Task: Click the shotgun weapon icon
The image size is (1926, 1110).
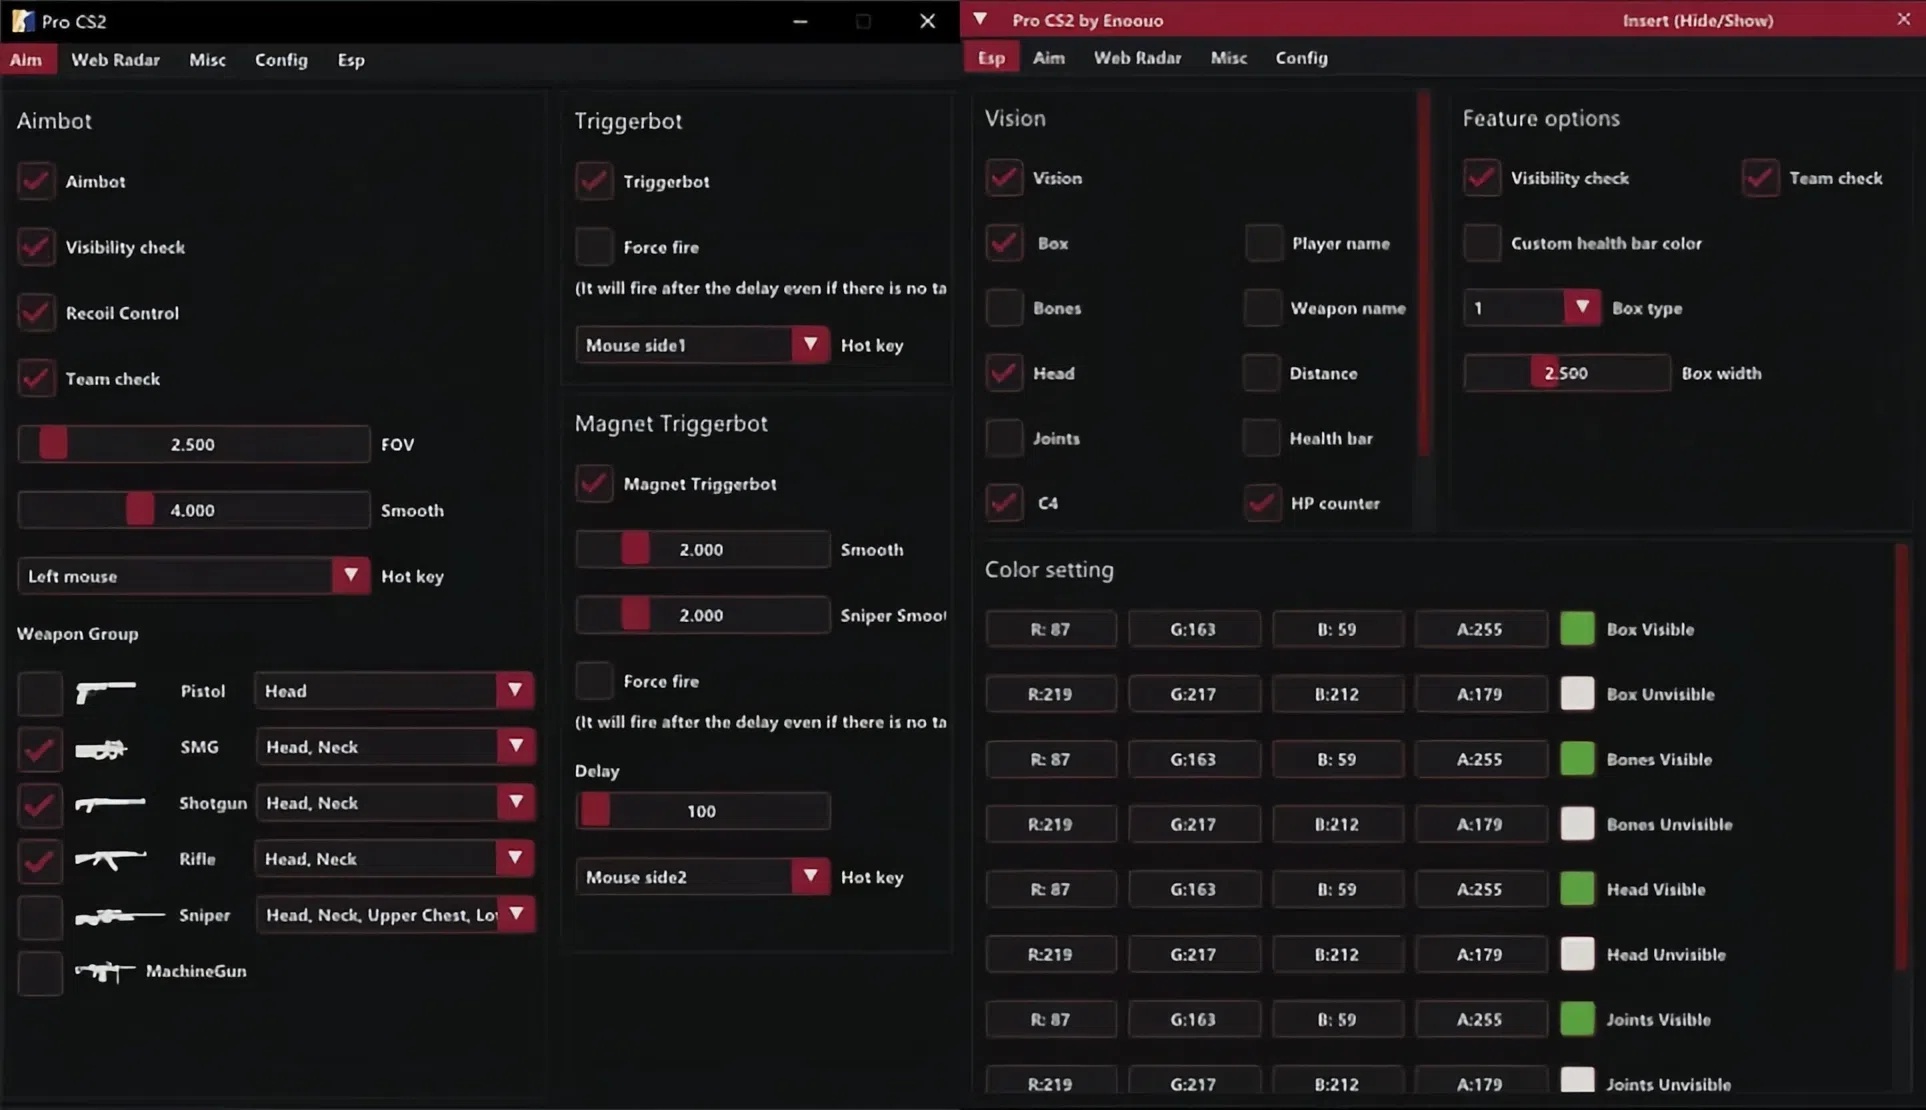Action: 109,804
